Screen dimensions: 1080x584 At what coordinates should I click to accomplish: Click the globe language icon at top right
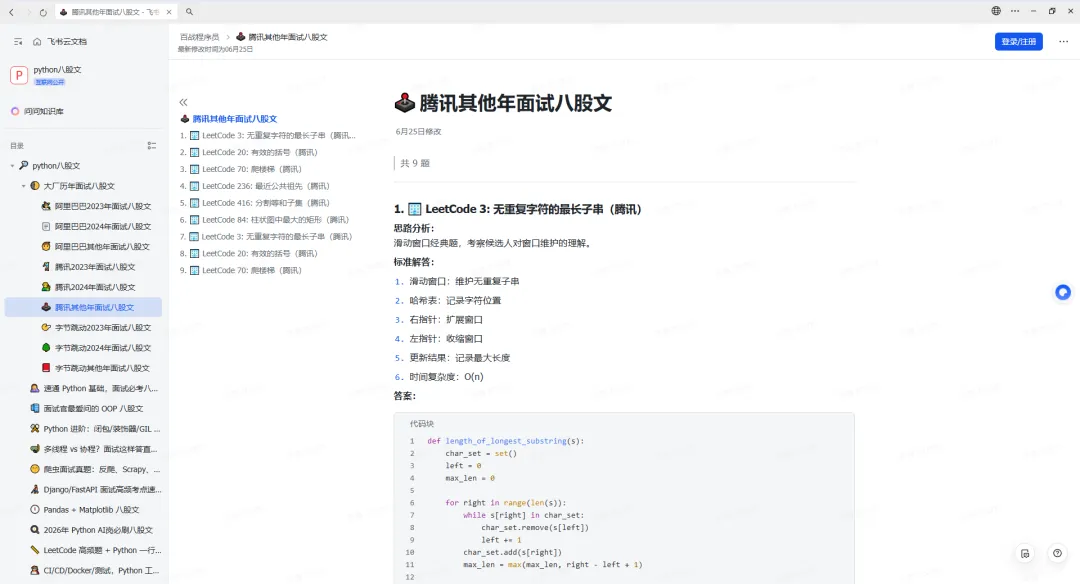click(x=996, y=11)
